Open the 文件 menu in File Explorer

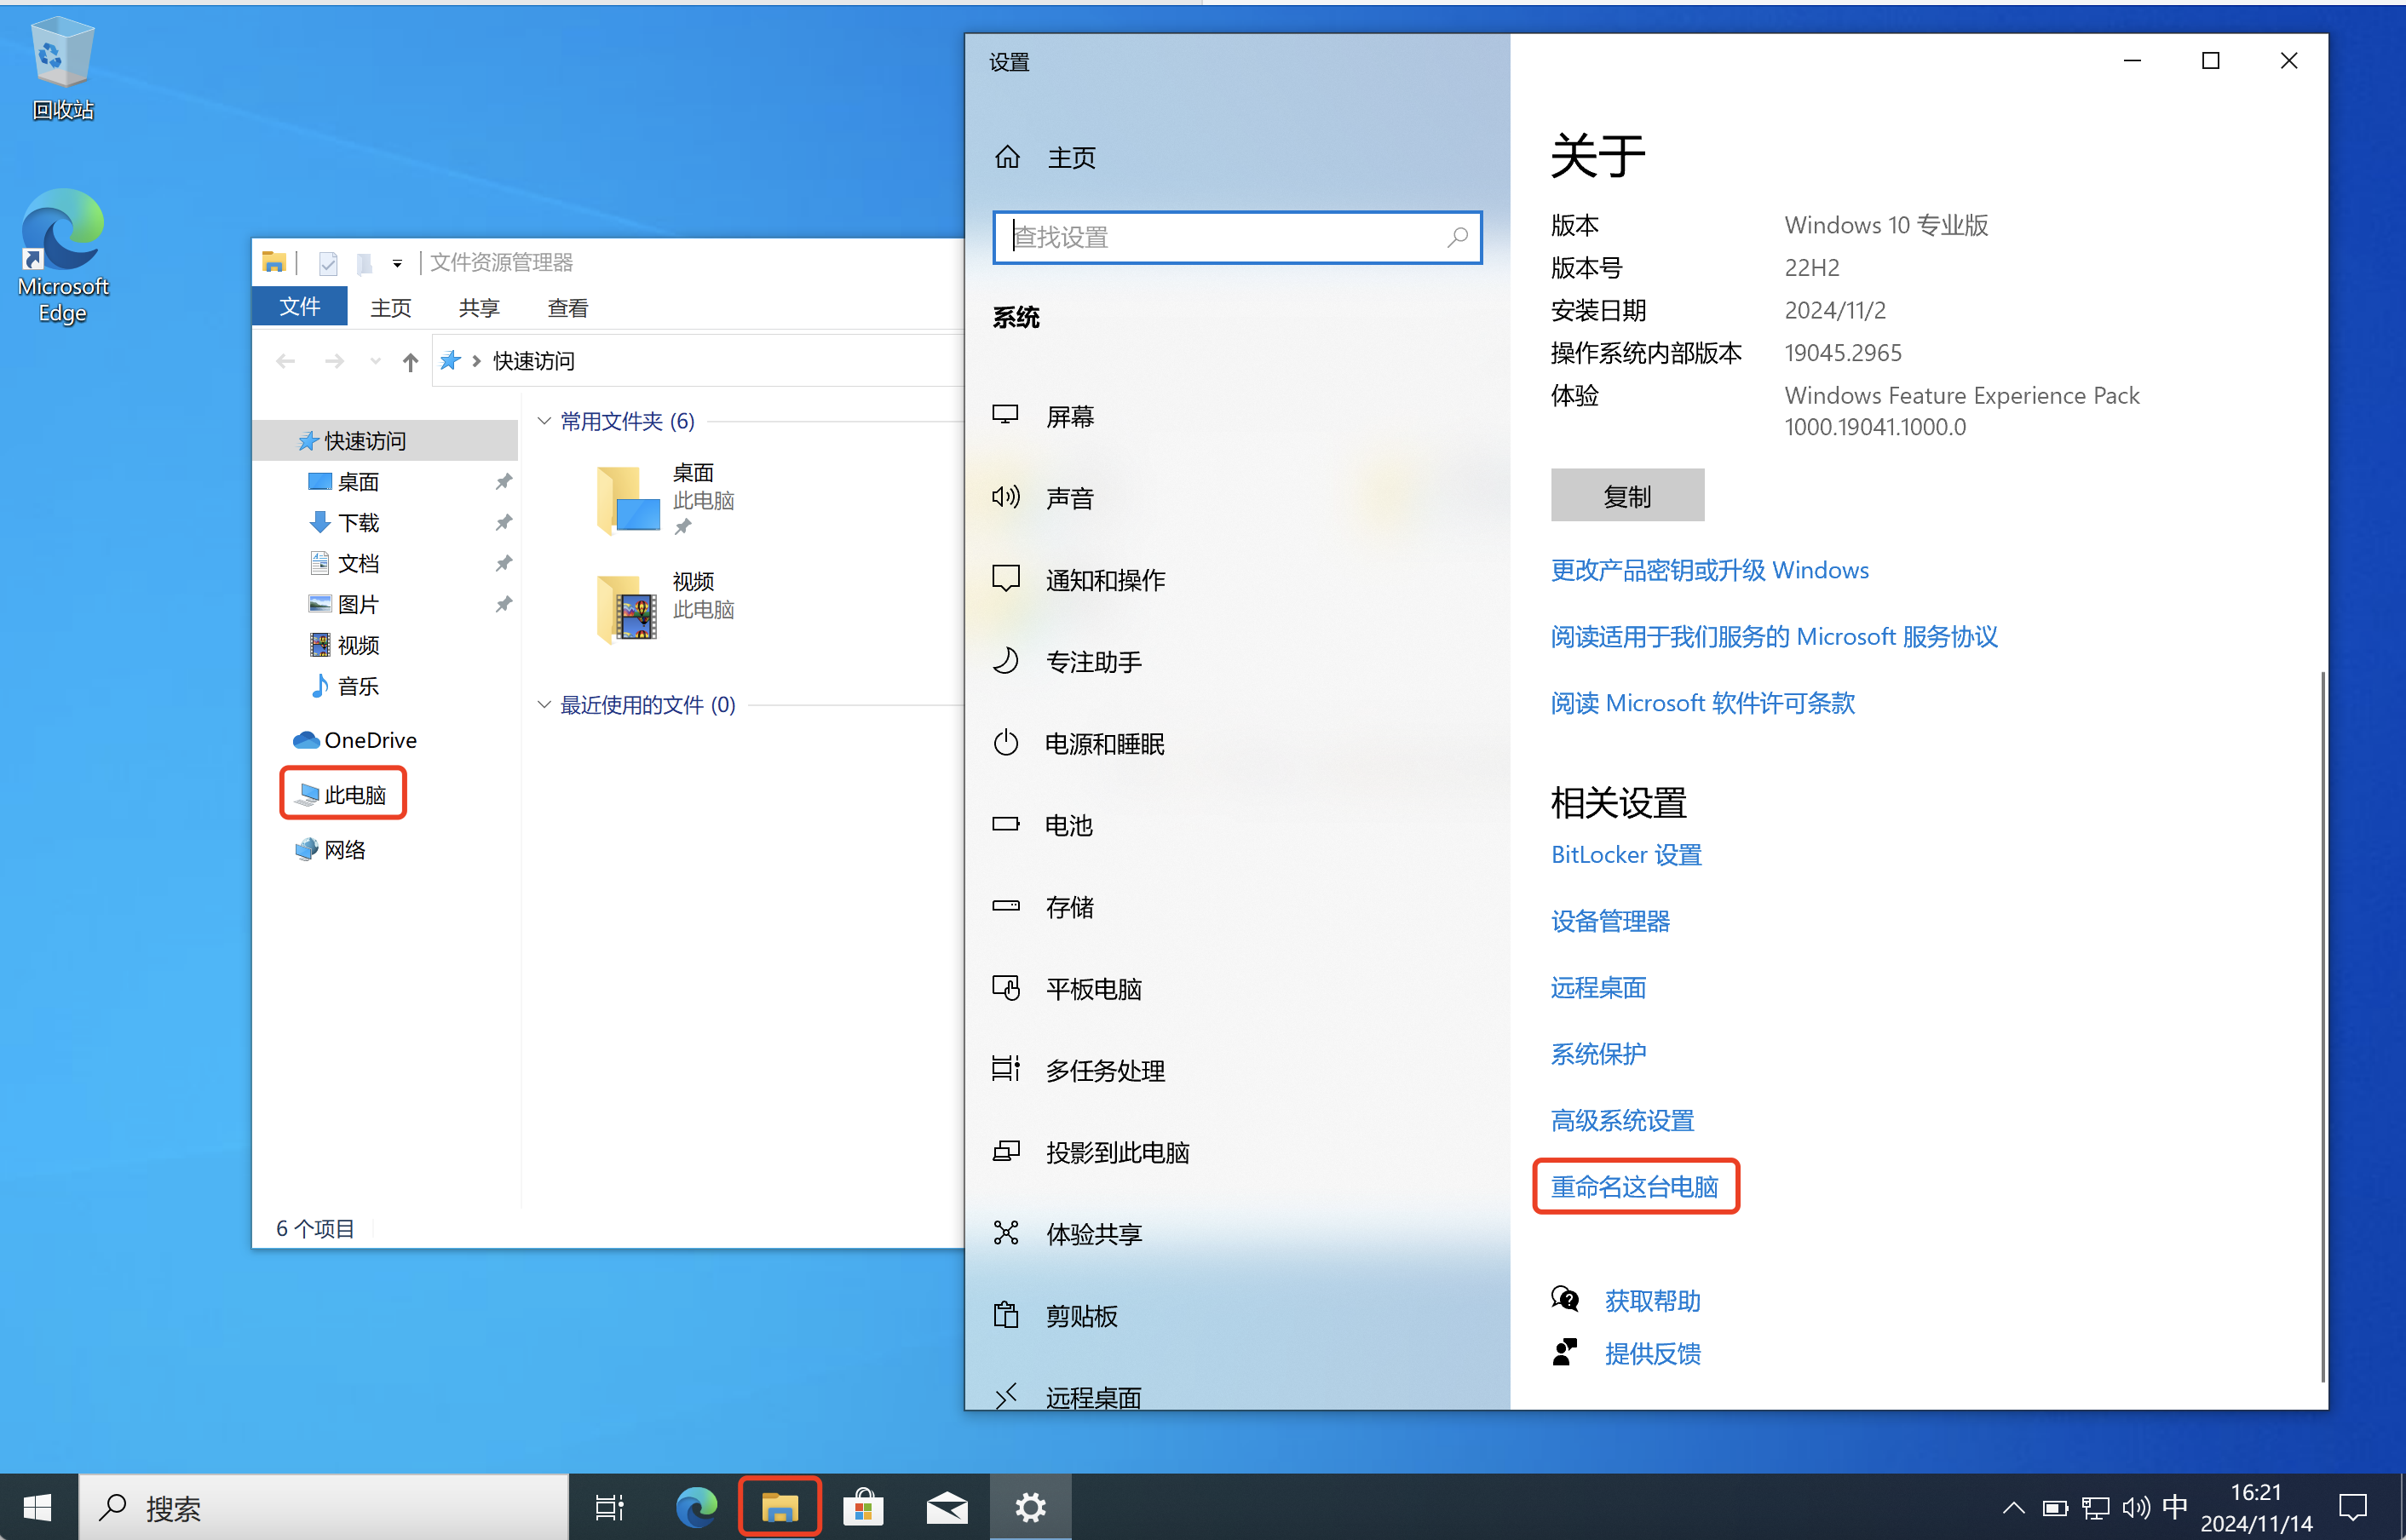pos(299,307)
